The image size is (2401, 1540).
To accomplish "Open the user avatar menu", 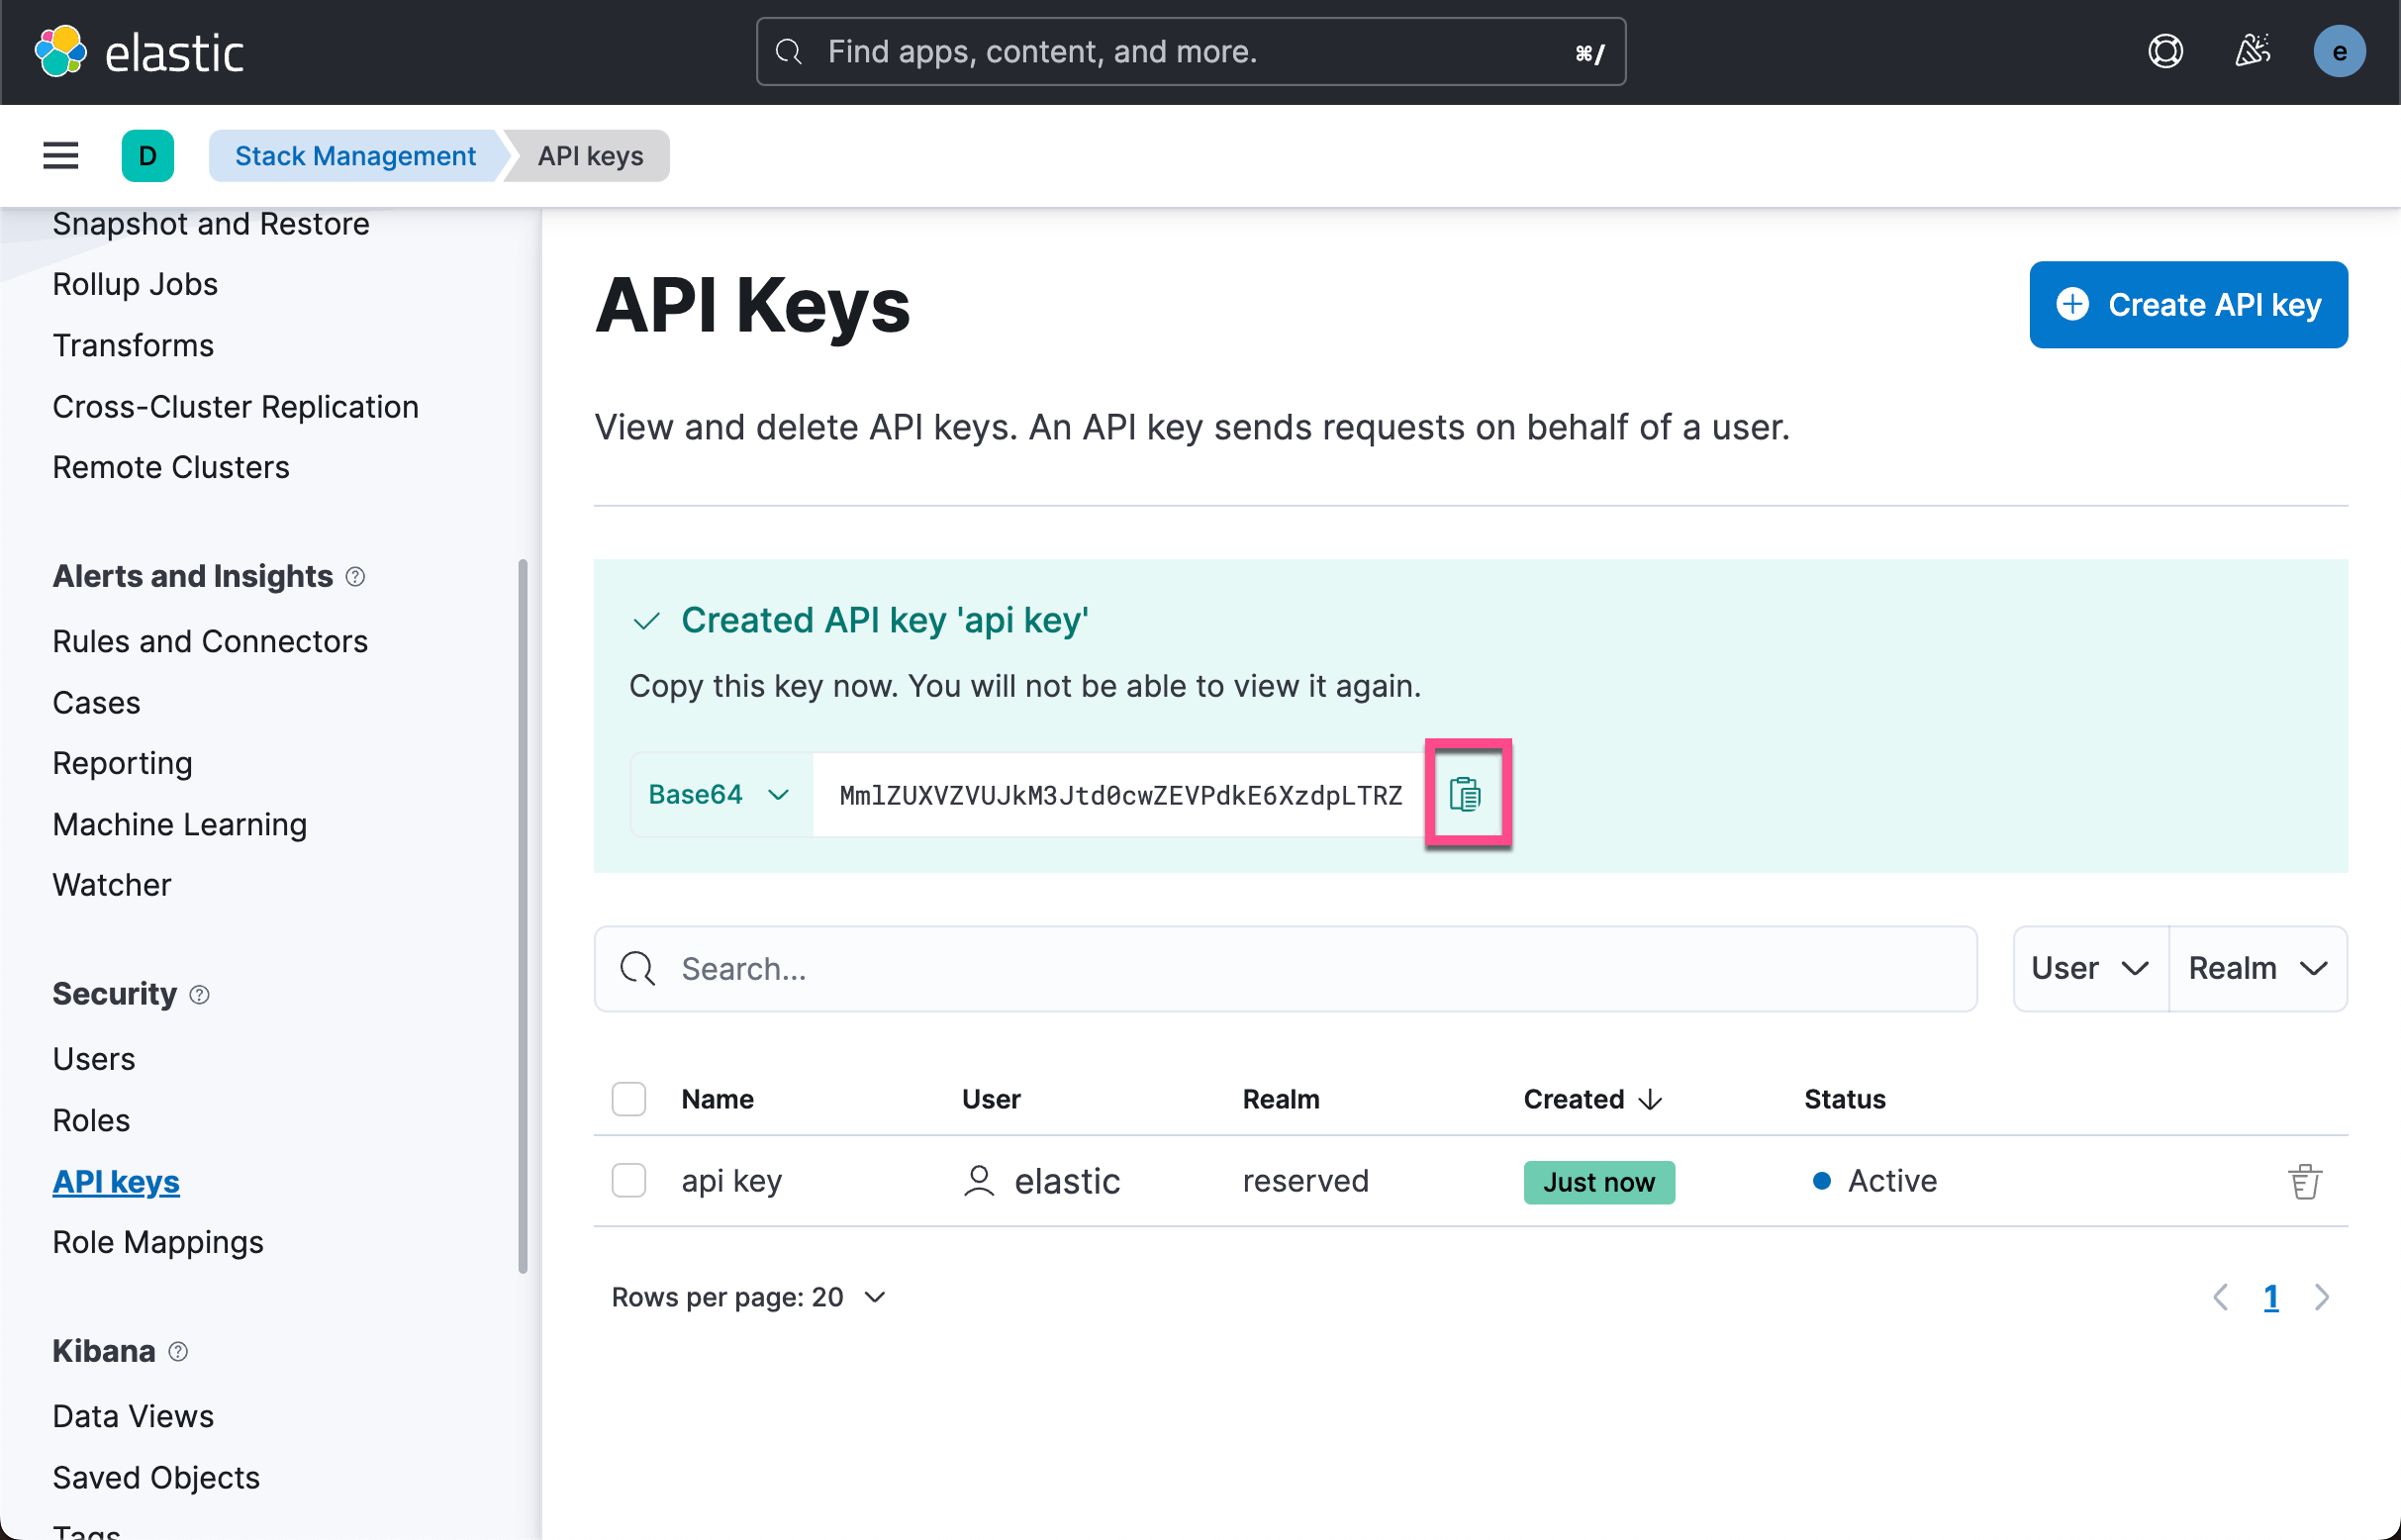I will pyautogui.click(x=2338, y=51).
